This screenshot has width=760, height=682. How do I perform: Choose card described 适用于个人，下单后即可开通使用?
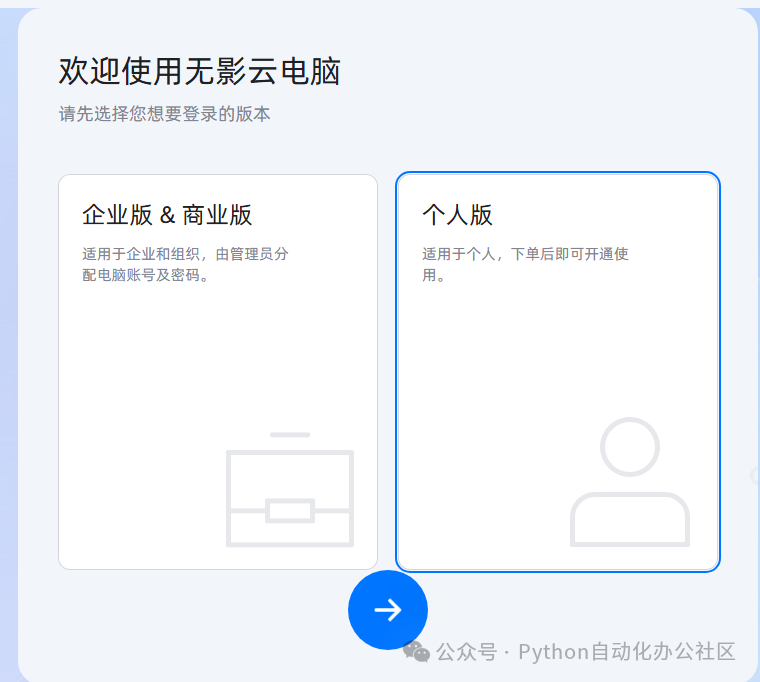click(x=558, y=372)
